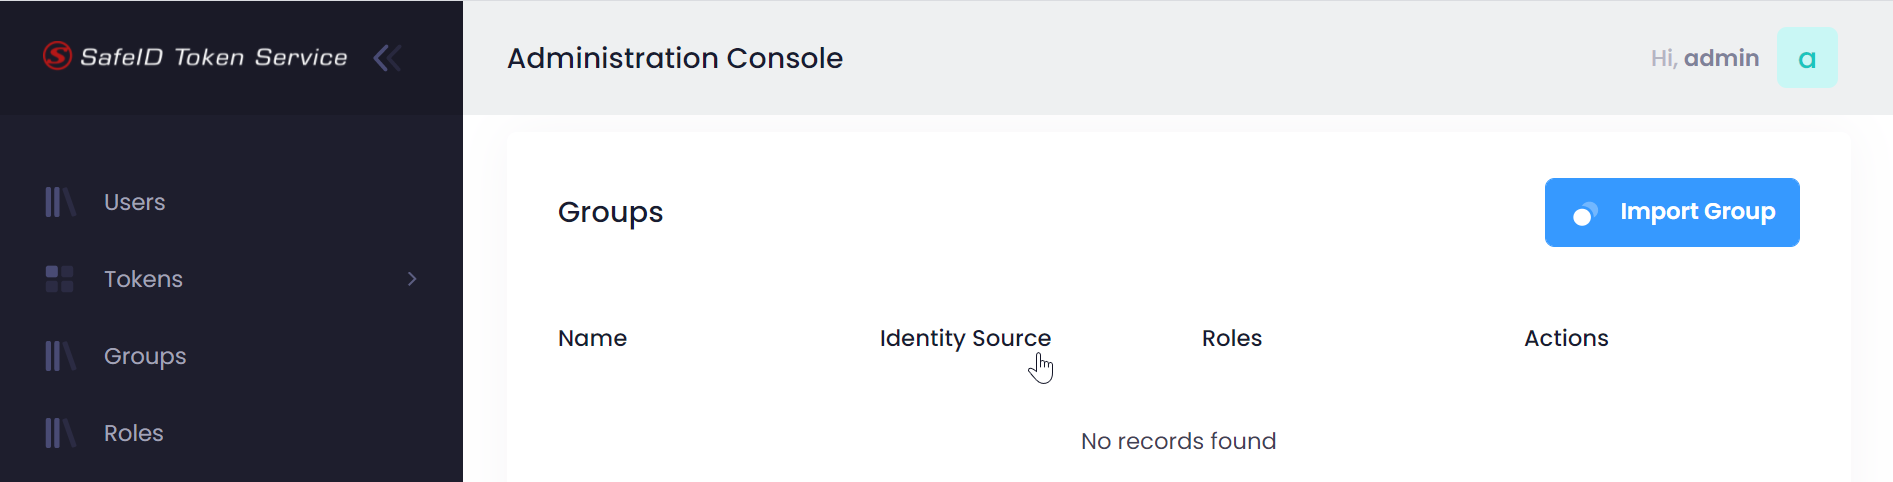This screenshot has width=1893, height=482.
Task: Click the Roles sidebar icon
Action: click(59, 433)
